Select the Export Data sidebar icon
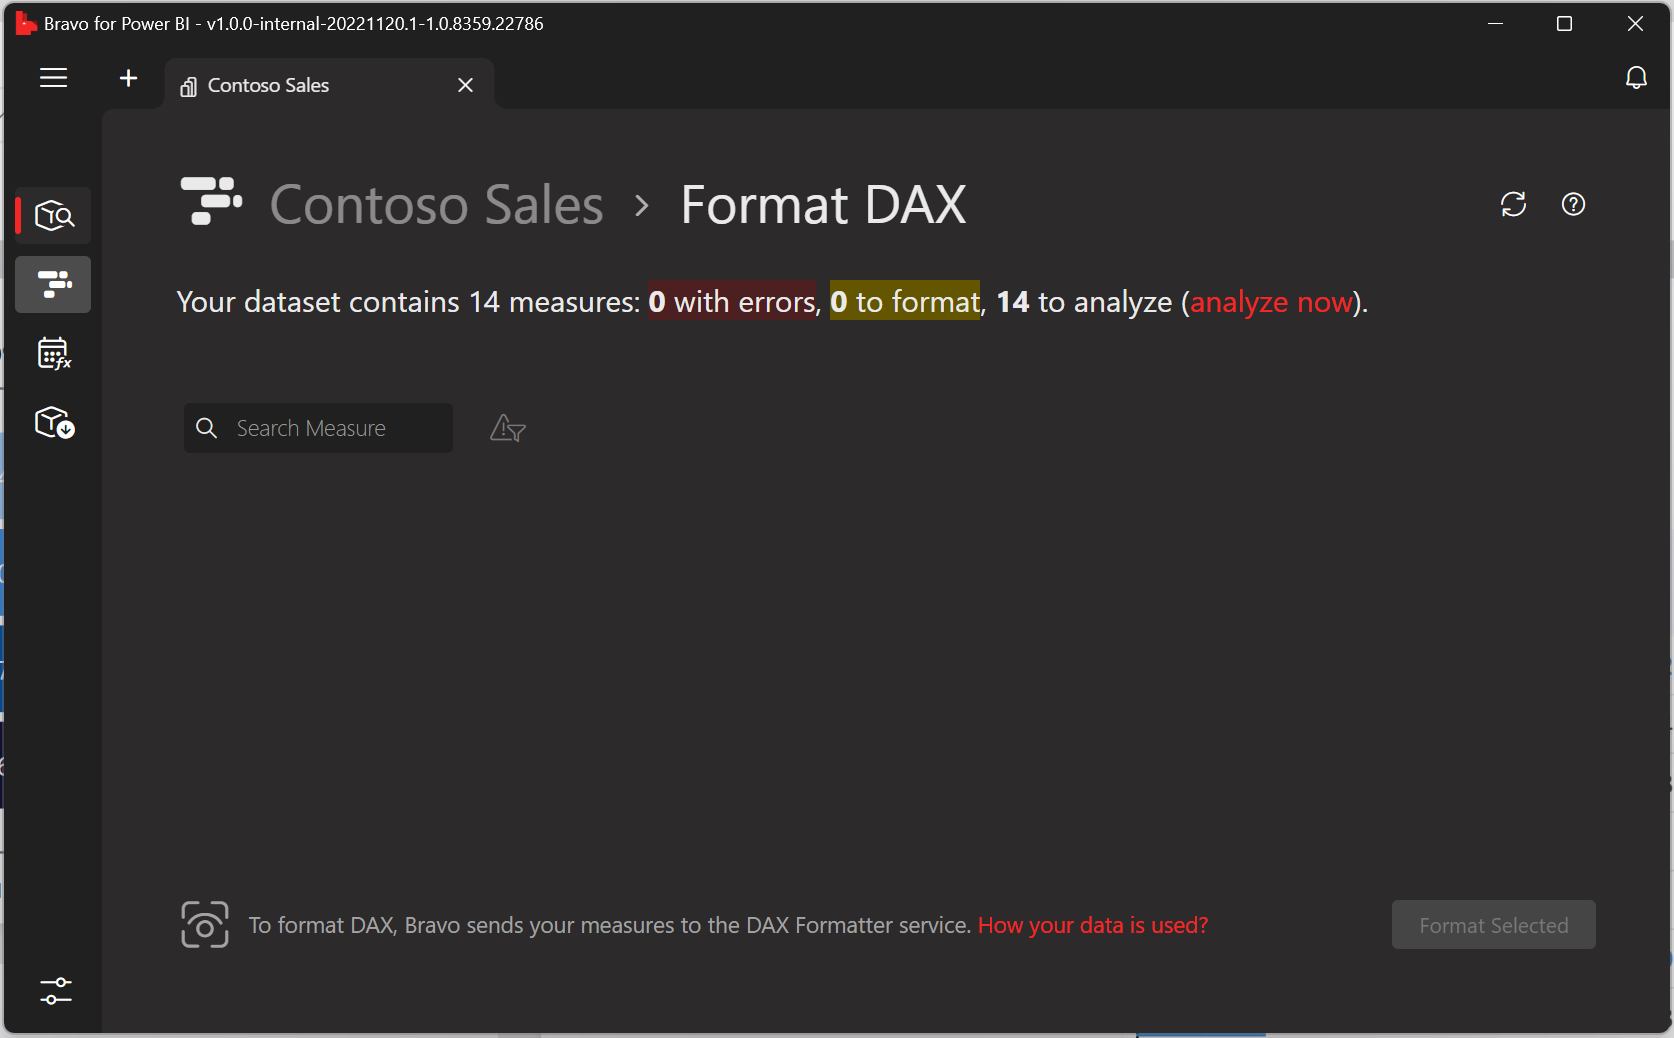 click(52, 422)
